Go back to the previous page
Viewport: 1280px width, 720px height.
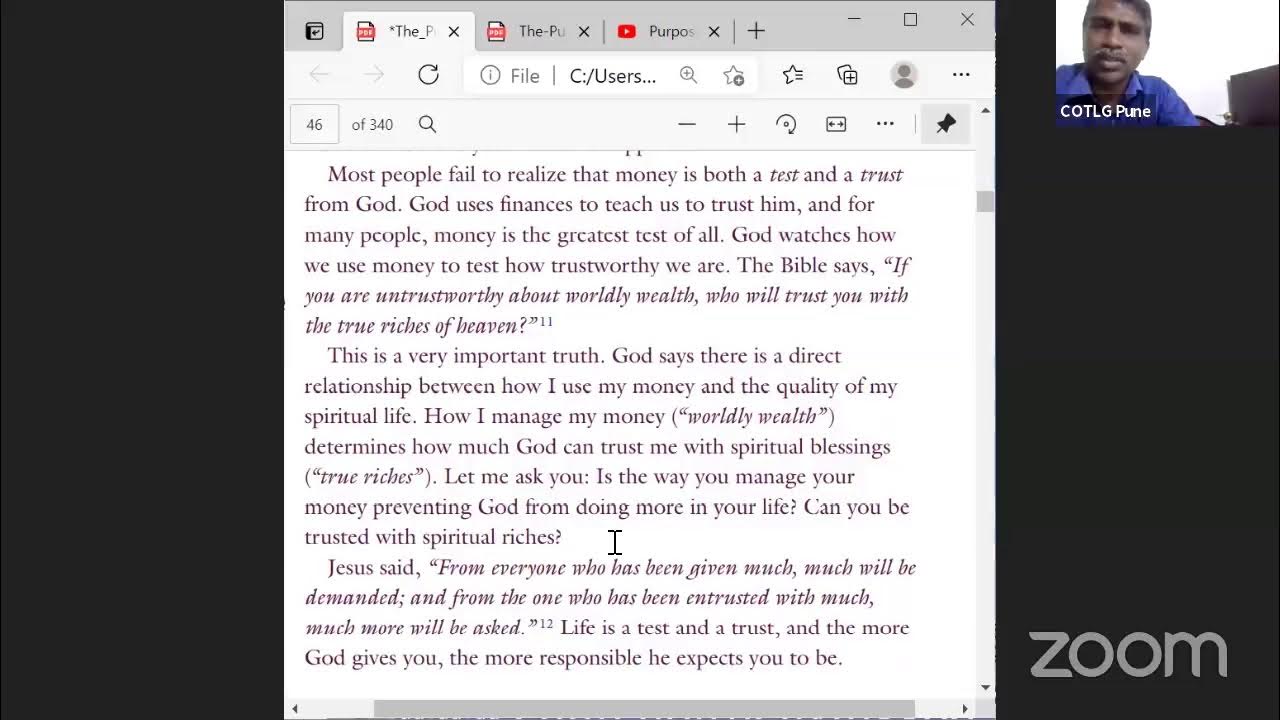320,75
